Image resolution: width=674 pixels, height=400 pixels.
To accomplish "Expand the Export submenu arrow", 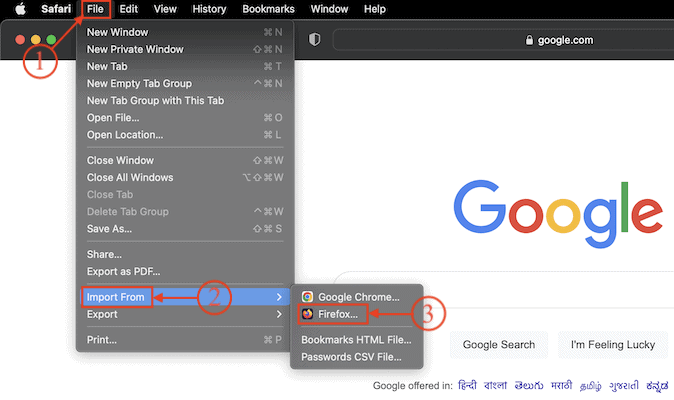I will pos(279,314).
